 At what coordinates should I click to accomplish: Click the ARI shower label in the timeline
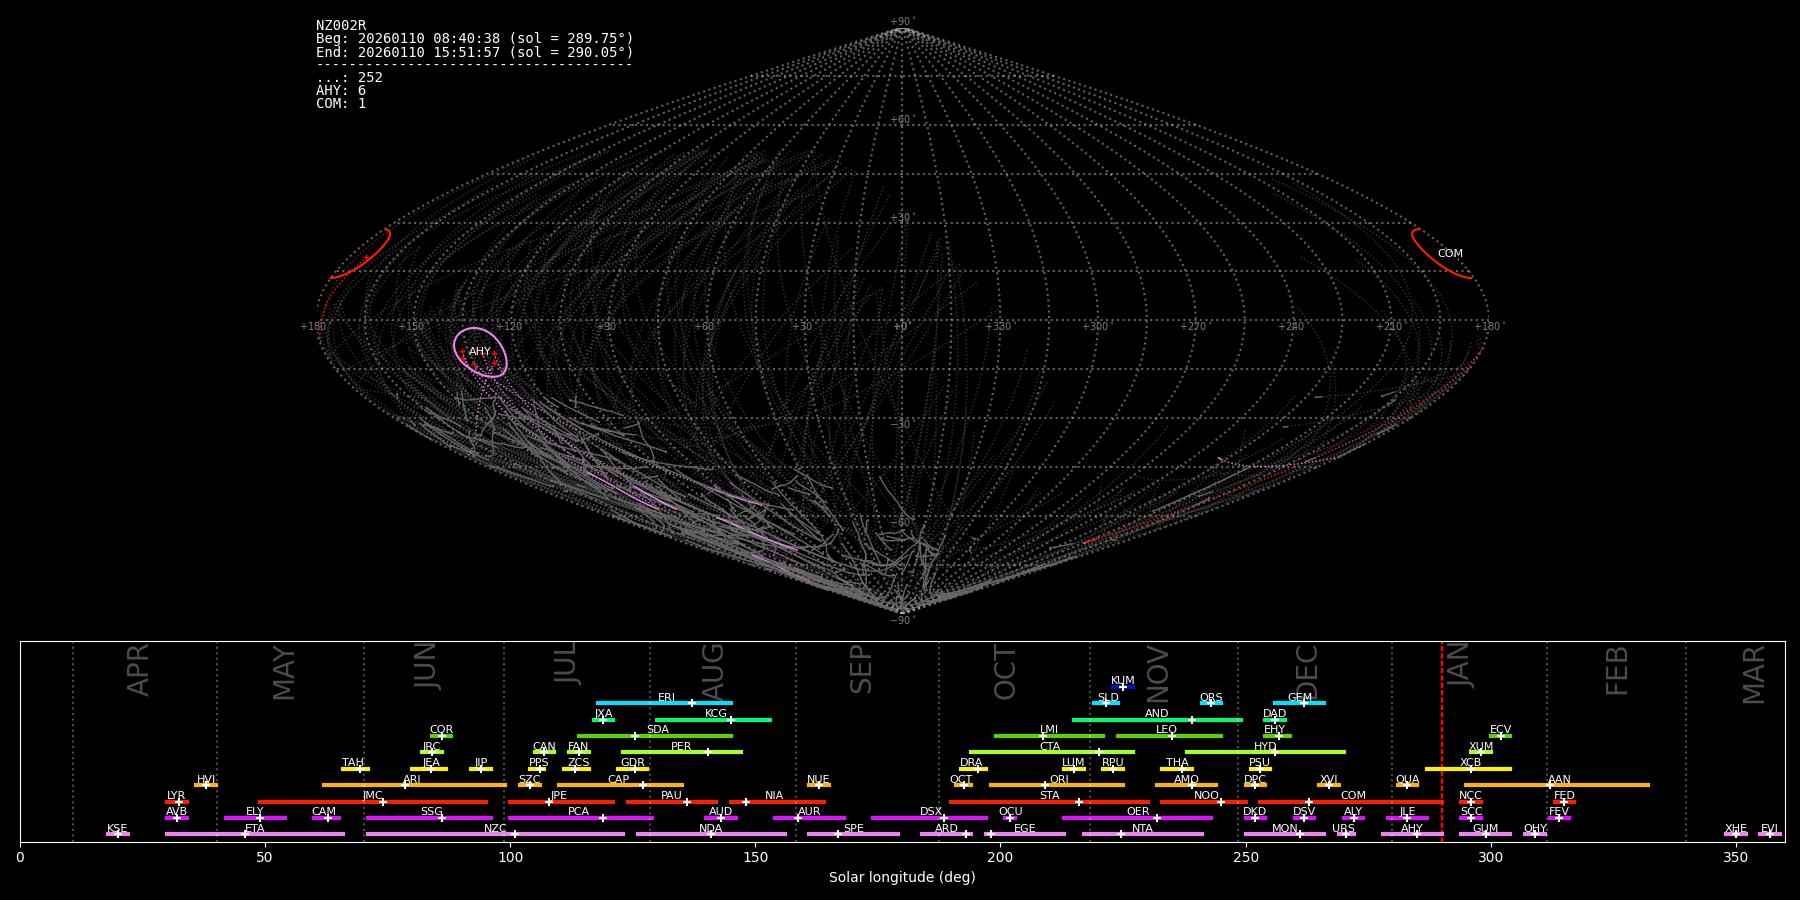[x=412, y=780]
